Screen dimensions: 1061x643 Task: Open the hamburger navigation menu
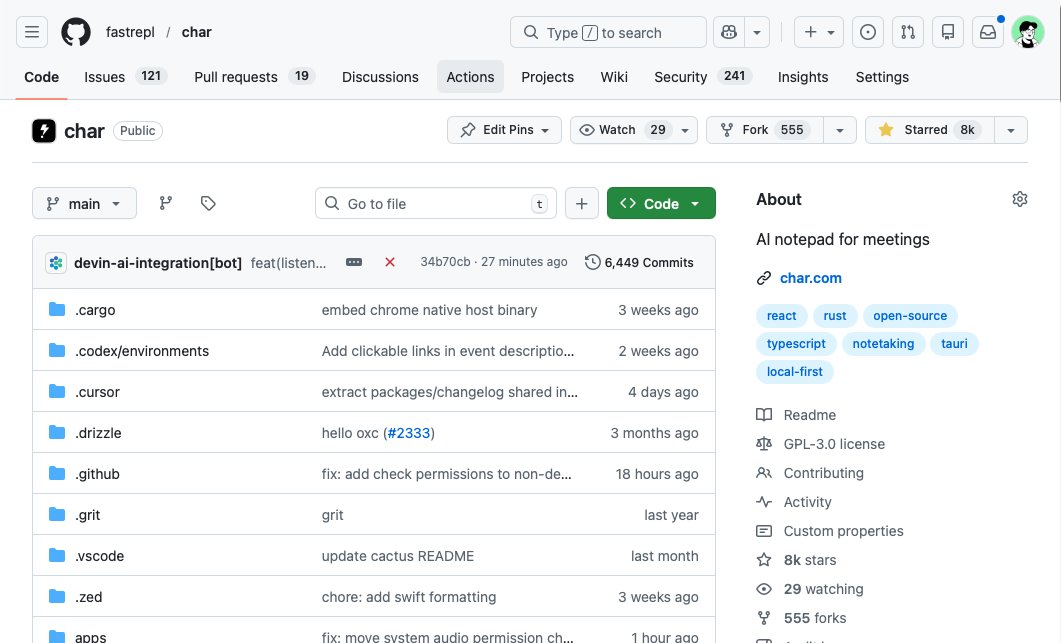32,32
